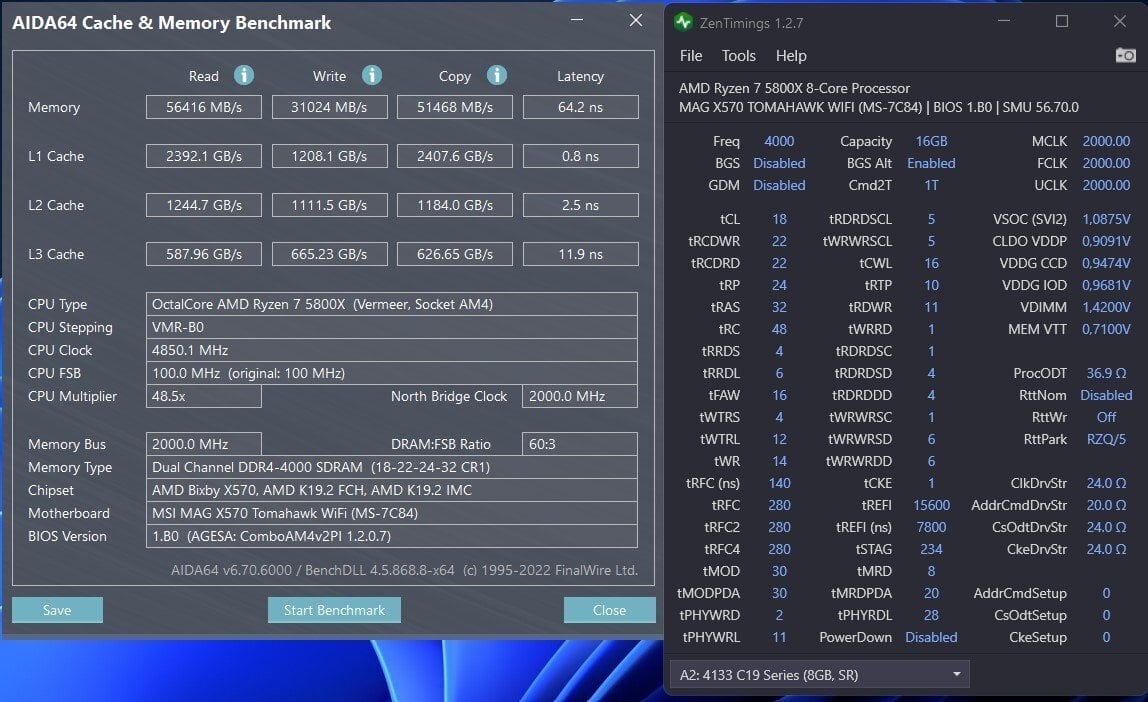Minimize the ZenTimings window

tap(1004, 22)
